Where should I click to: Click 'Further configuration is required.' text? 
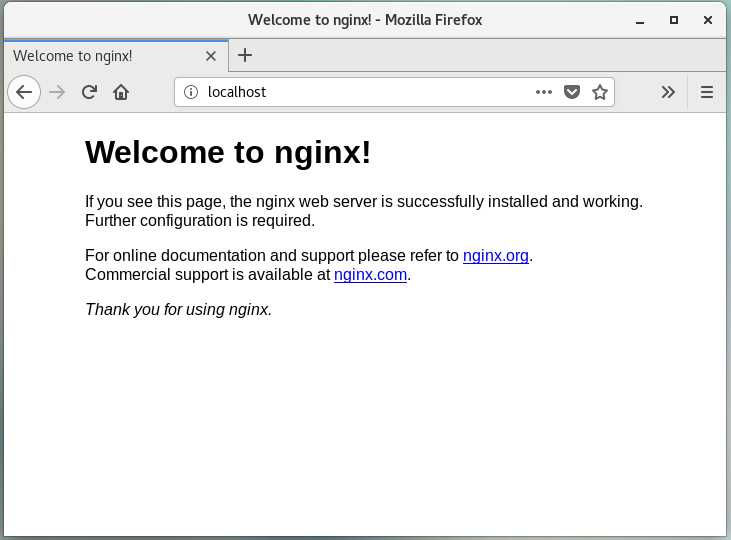pos(200,221)
